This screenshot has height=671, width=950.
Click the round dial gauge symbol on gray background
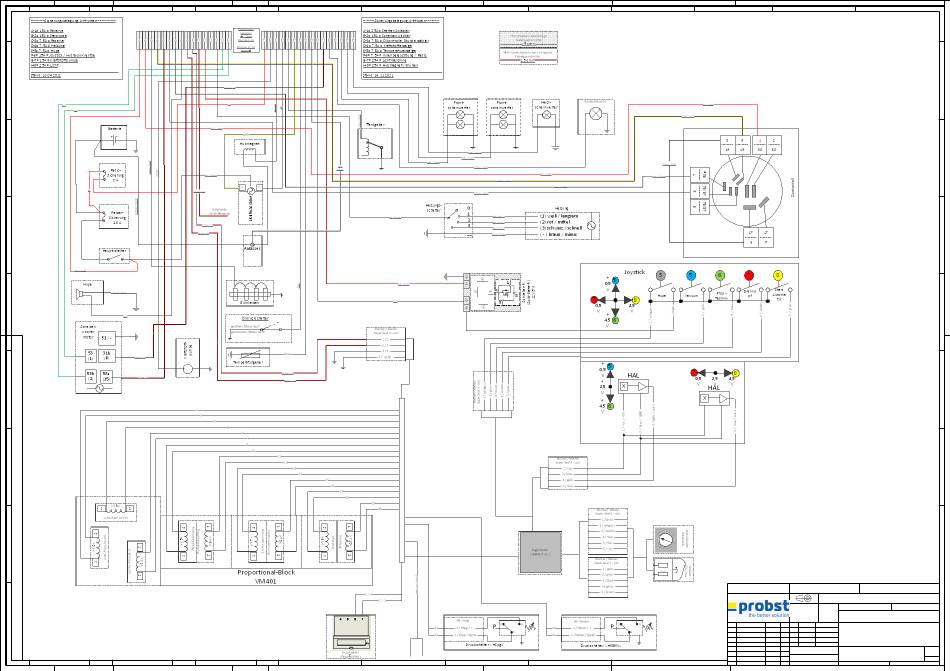[x=665, y=539]
